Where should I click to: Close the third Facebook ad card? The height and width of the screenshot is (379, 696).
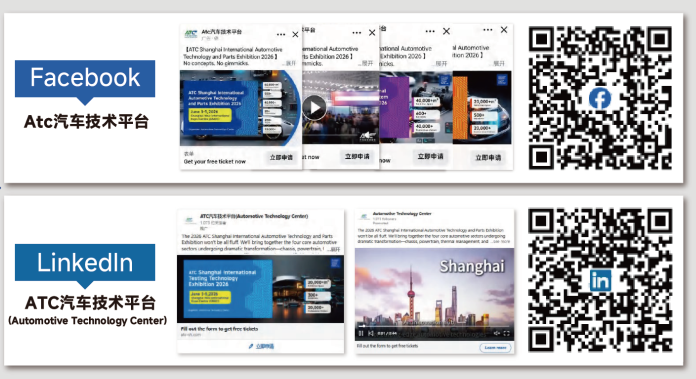[x=447, y=31]
